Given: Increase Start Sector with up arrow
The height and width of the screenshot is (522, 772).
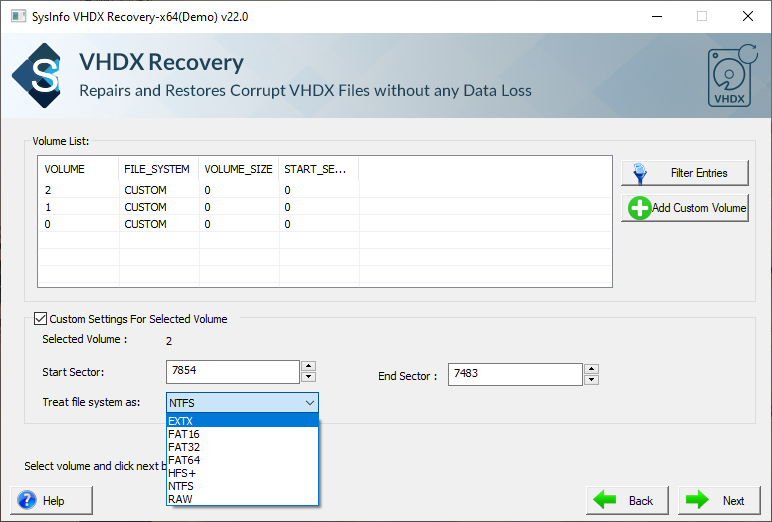Looking at the screenshot, I should 308,366.
